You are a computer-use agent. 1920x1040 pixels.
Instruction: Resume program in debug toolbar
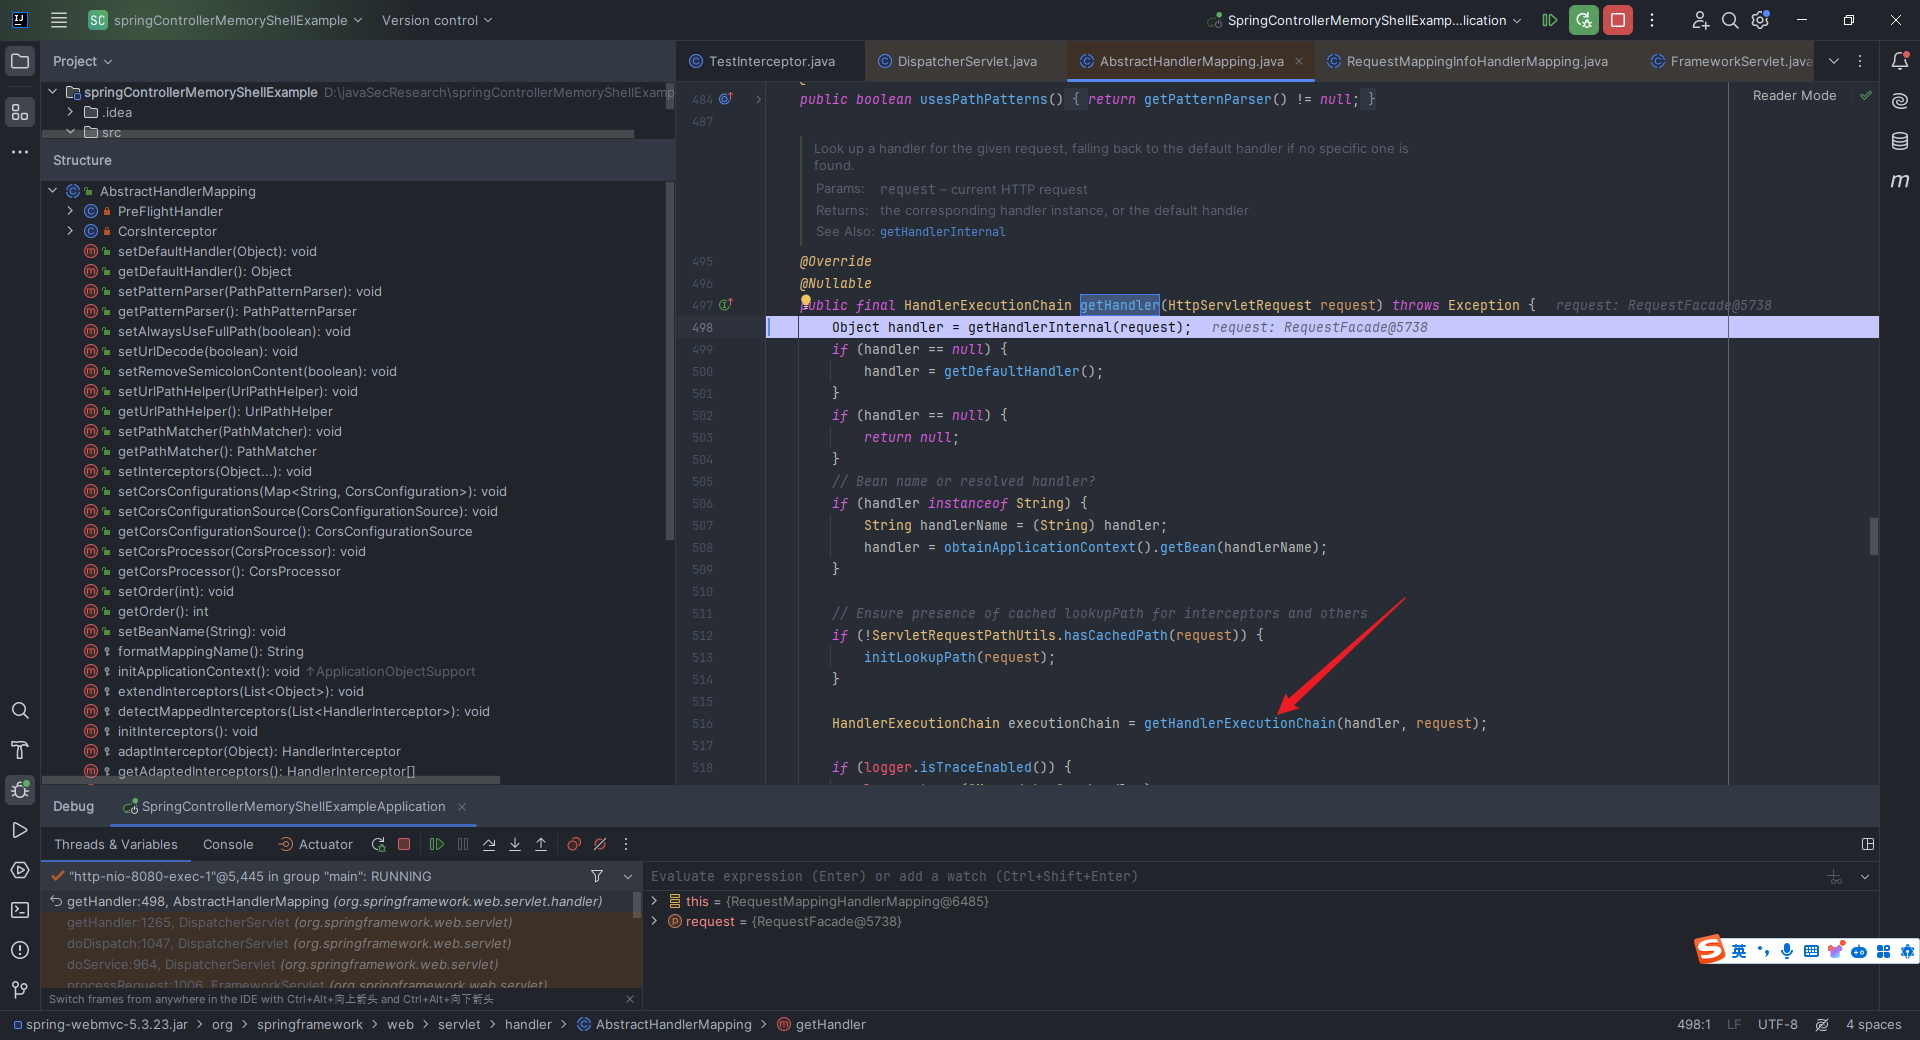(437, 845)
